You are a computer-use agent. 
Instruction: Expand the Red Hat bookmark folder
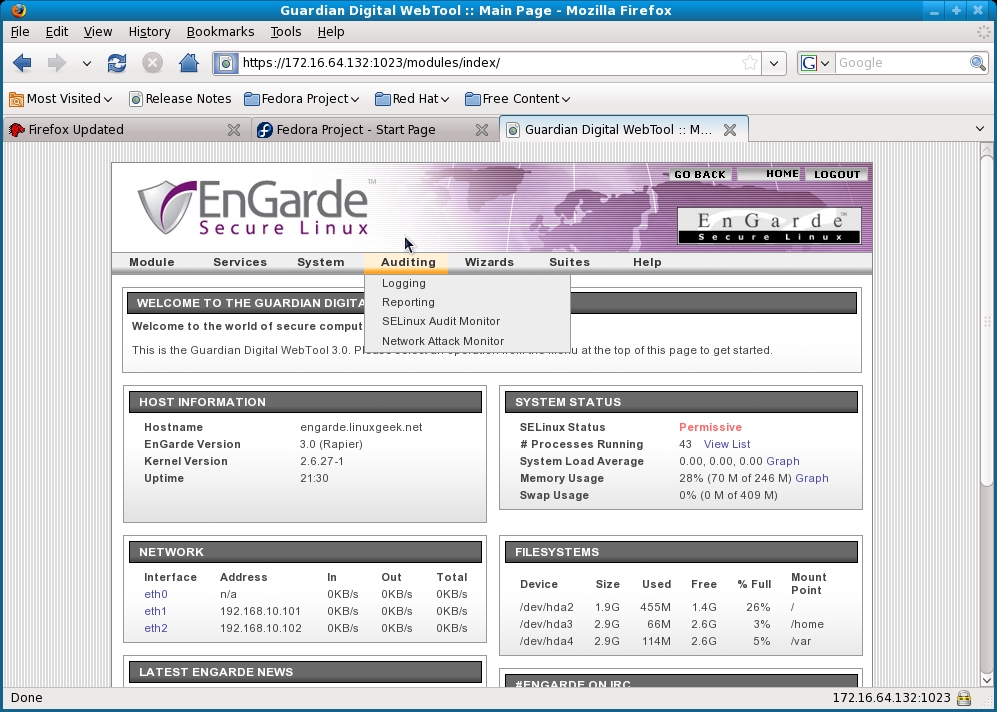412,99
